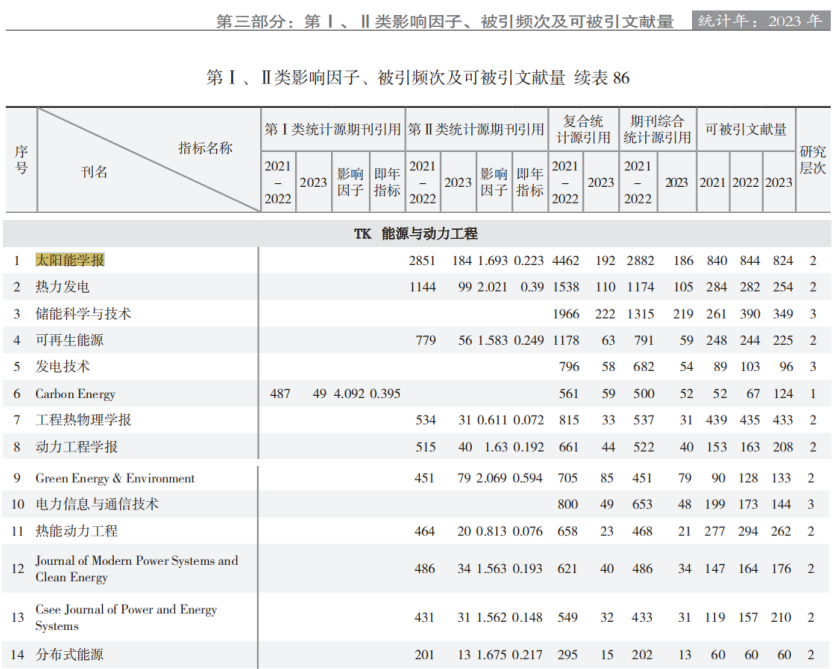Click column header 期刊综合统计源引用

click(x=657, y=130)
